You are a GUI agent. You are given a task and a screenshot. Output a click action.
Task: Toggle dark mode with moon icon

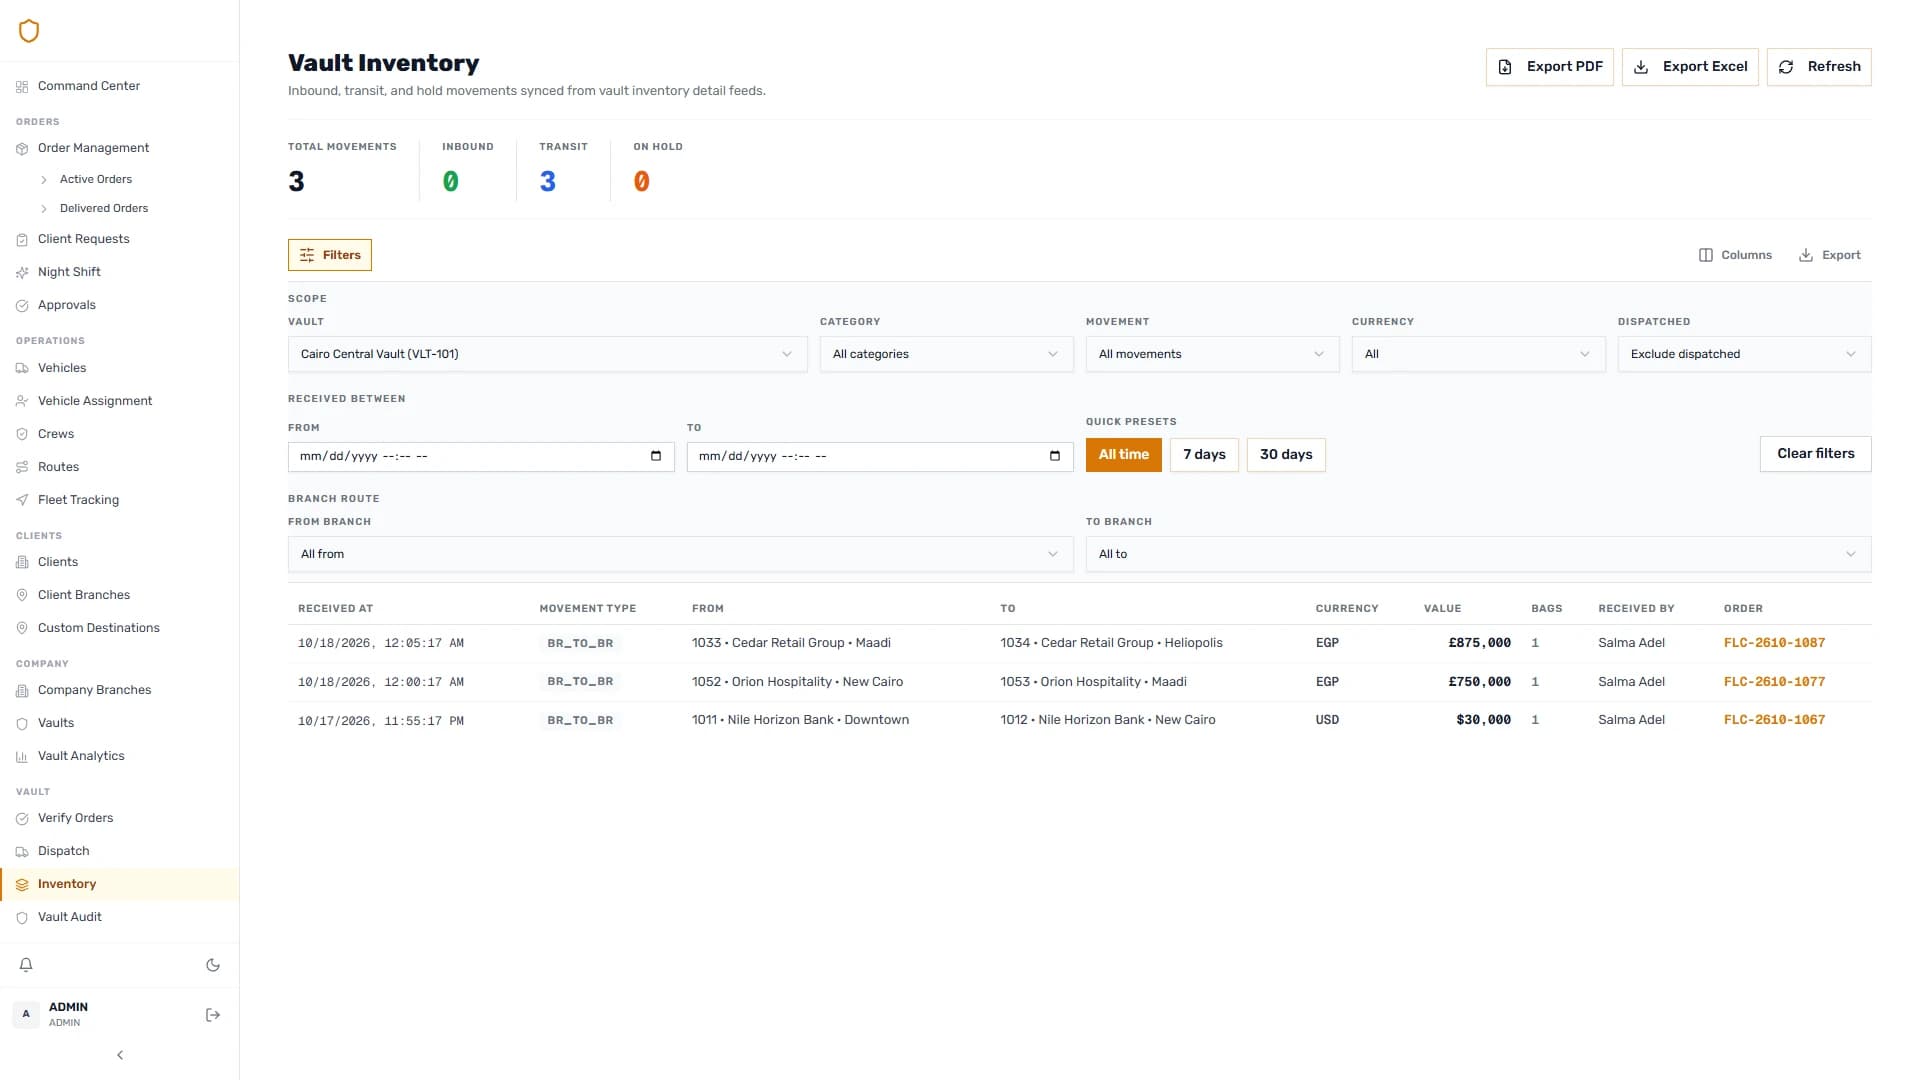213,965
